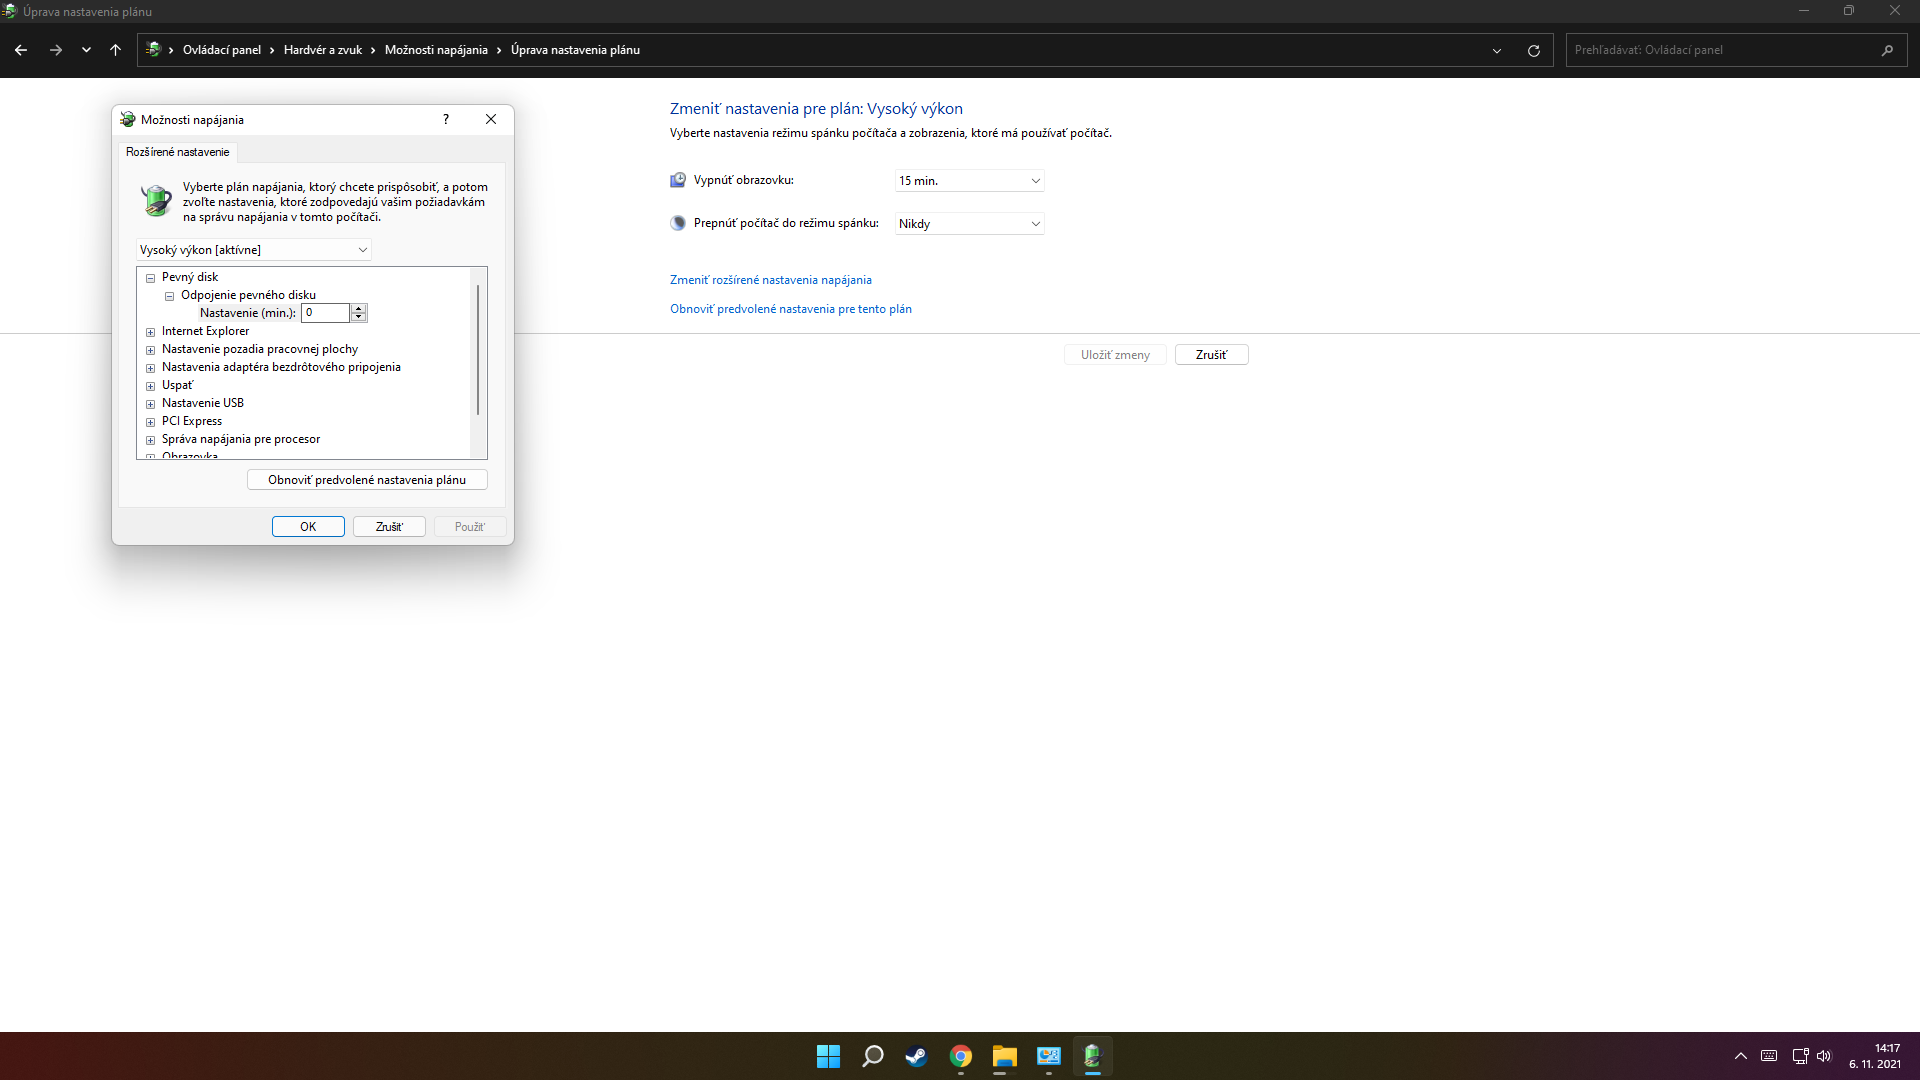This screenshot has height=1080, width=1920.
Task: Open the Vypnúť obrazovku time dropdown
Action: coord(969,181)
